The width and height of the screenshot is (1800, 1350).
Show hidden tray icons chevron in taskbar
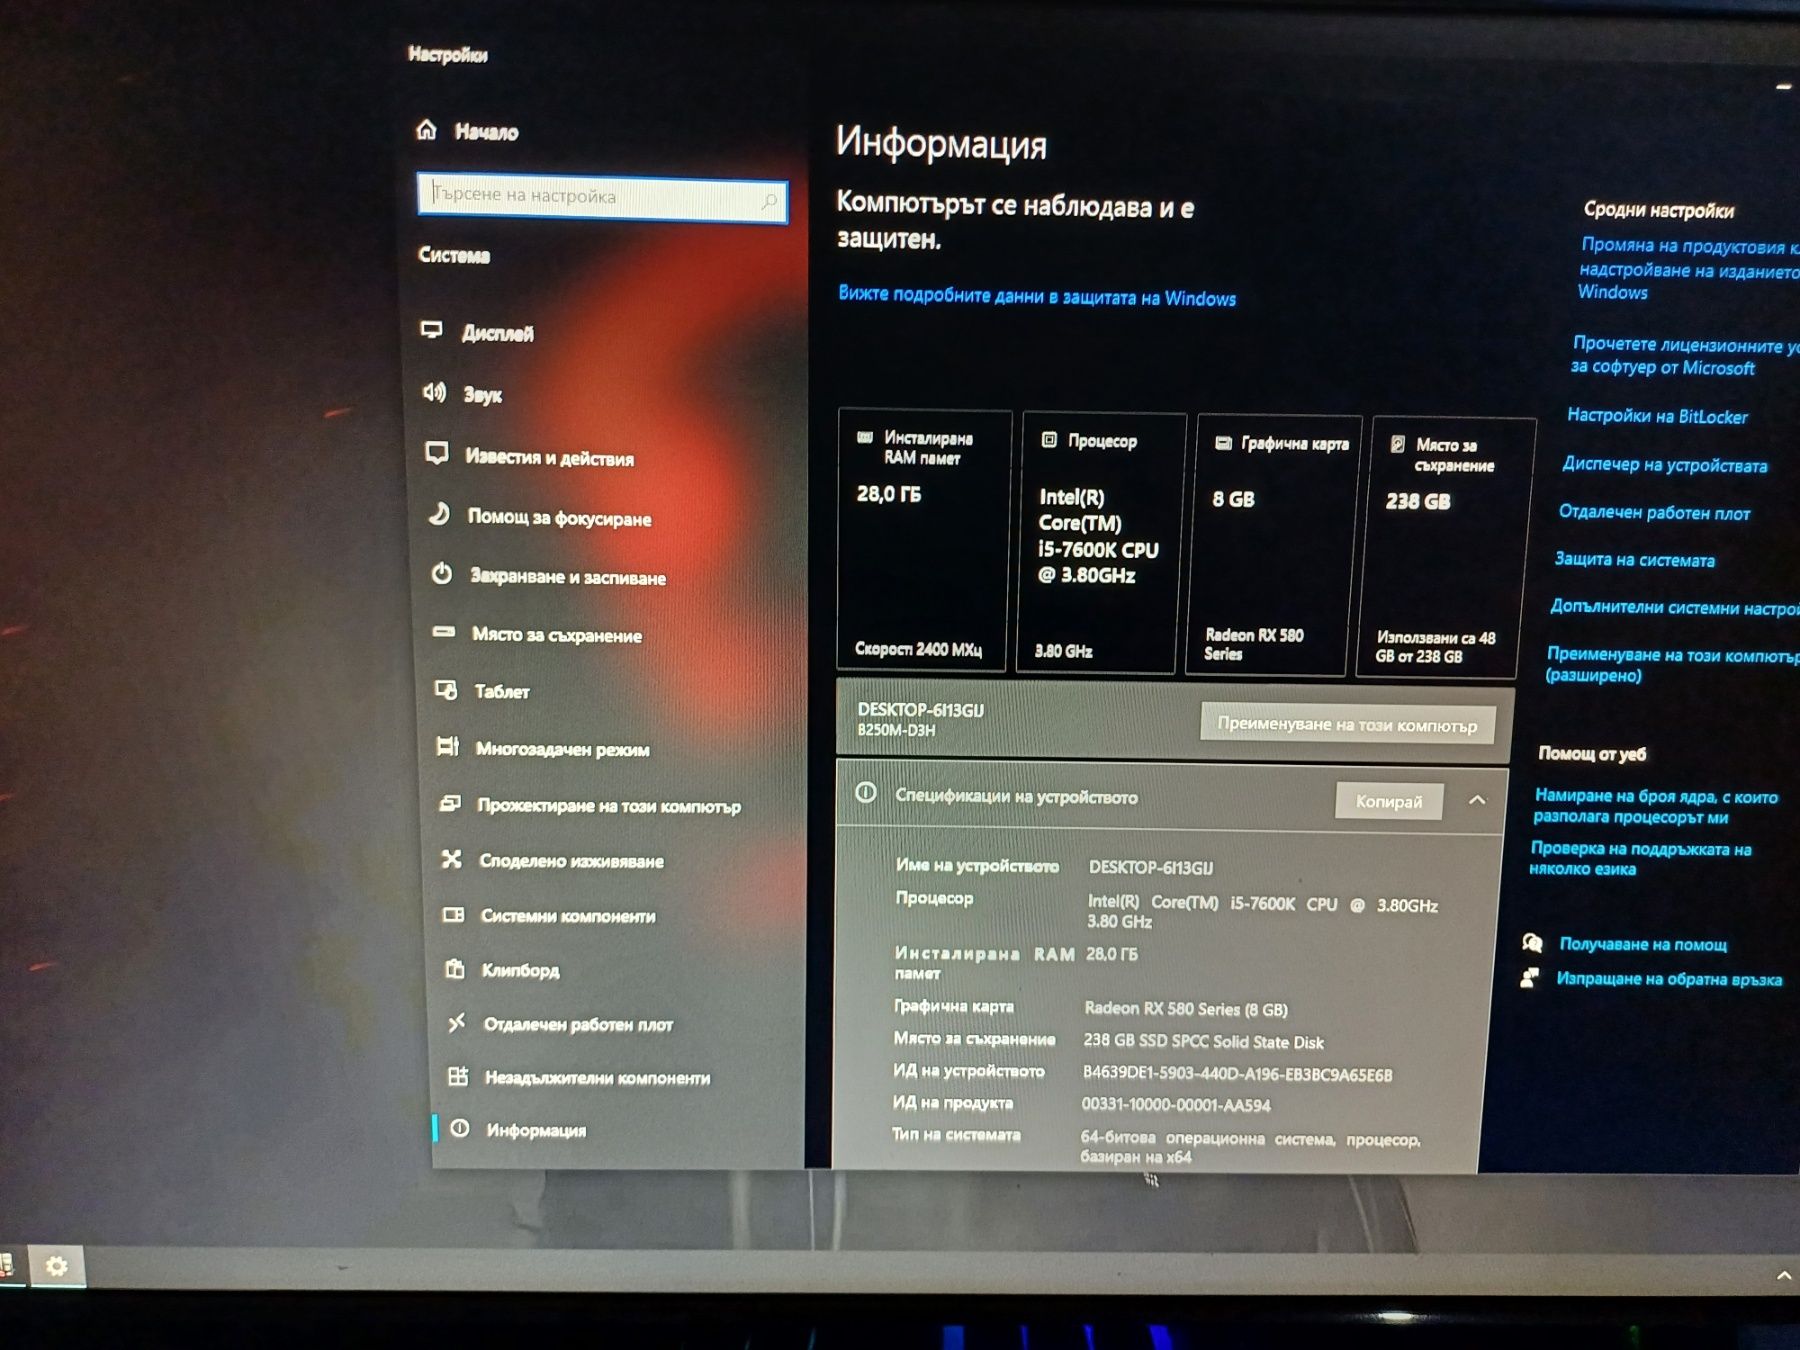click(x=1783, y=1276)
